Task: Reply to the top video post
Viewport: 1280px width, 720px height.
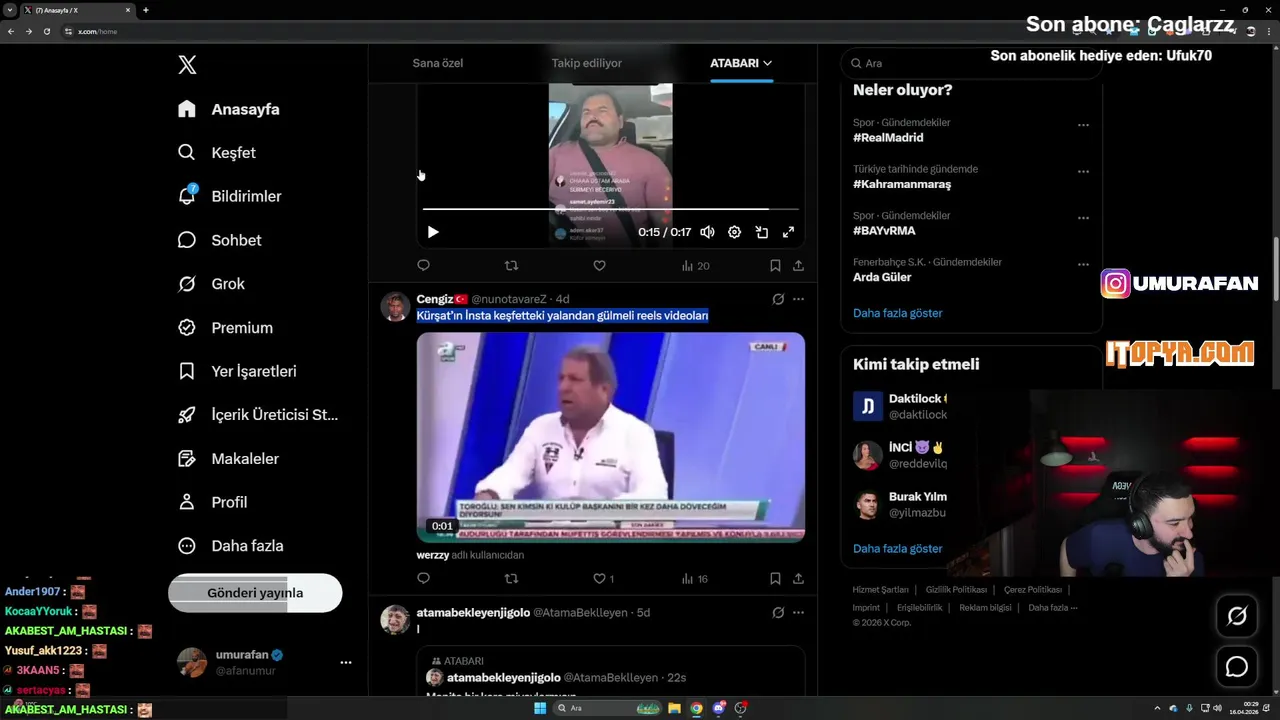Action: (x=423, y=266)
